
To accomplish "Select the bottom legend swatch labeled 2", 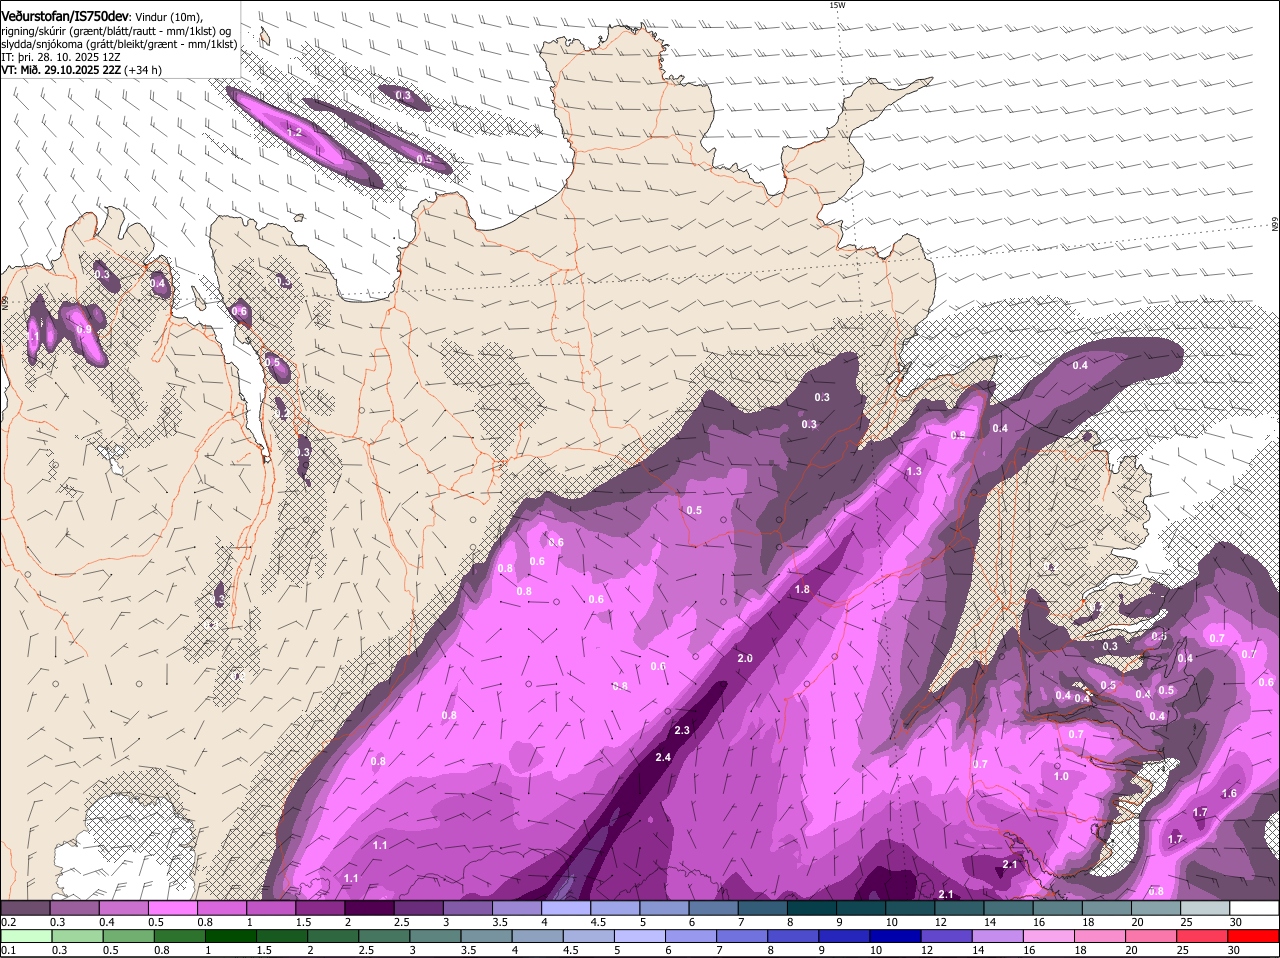I will [x=333, y=936].
